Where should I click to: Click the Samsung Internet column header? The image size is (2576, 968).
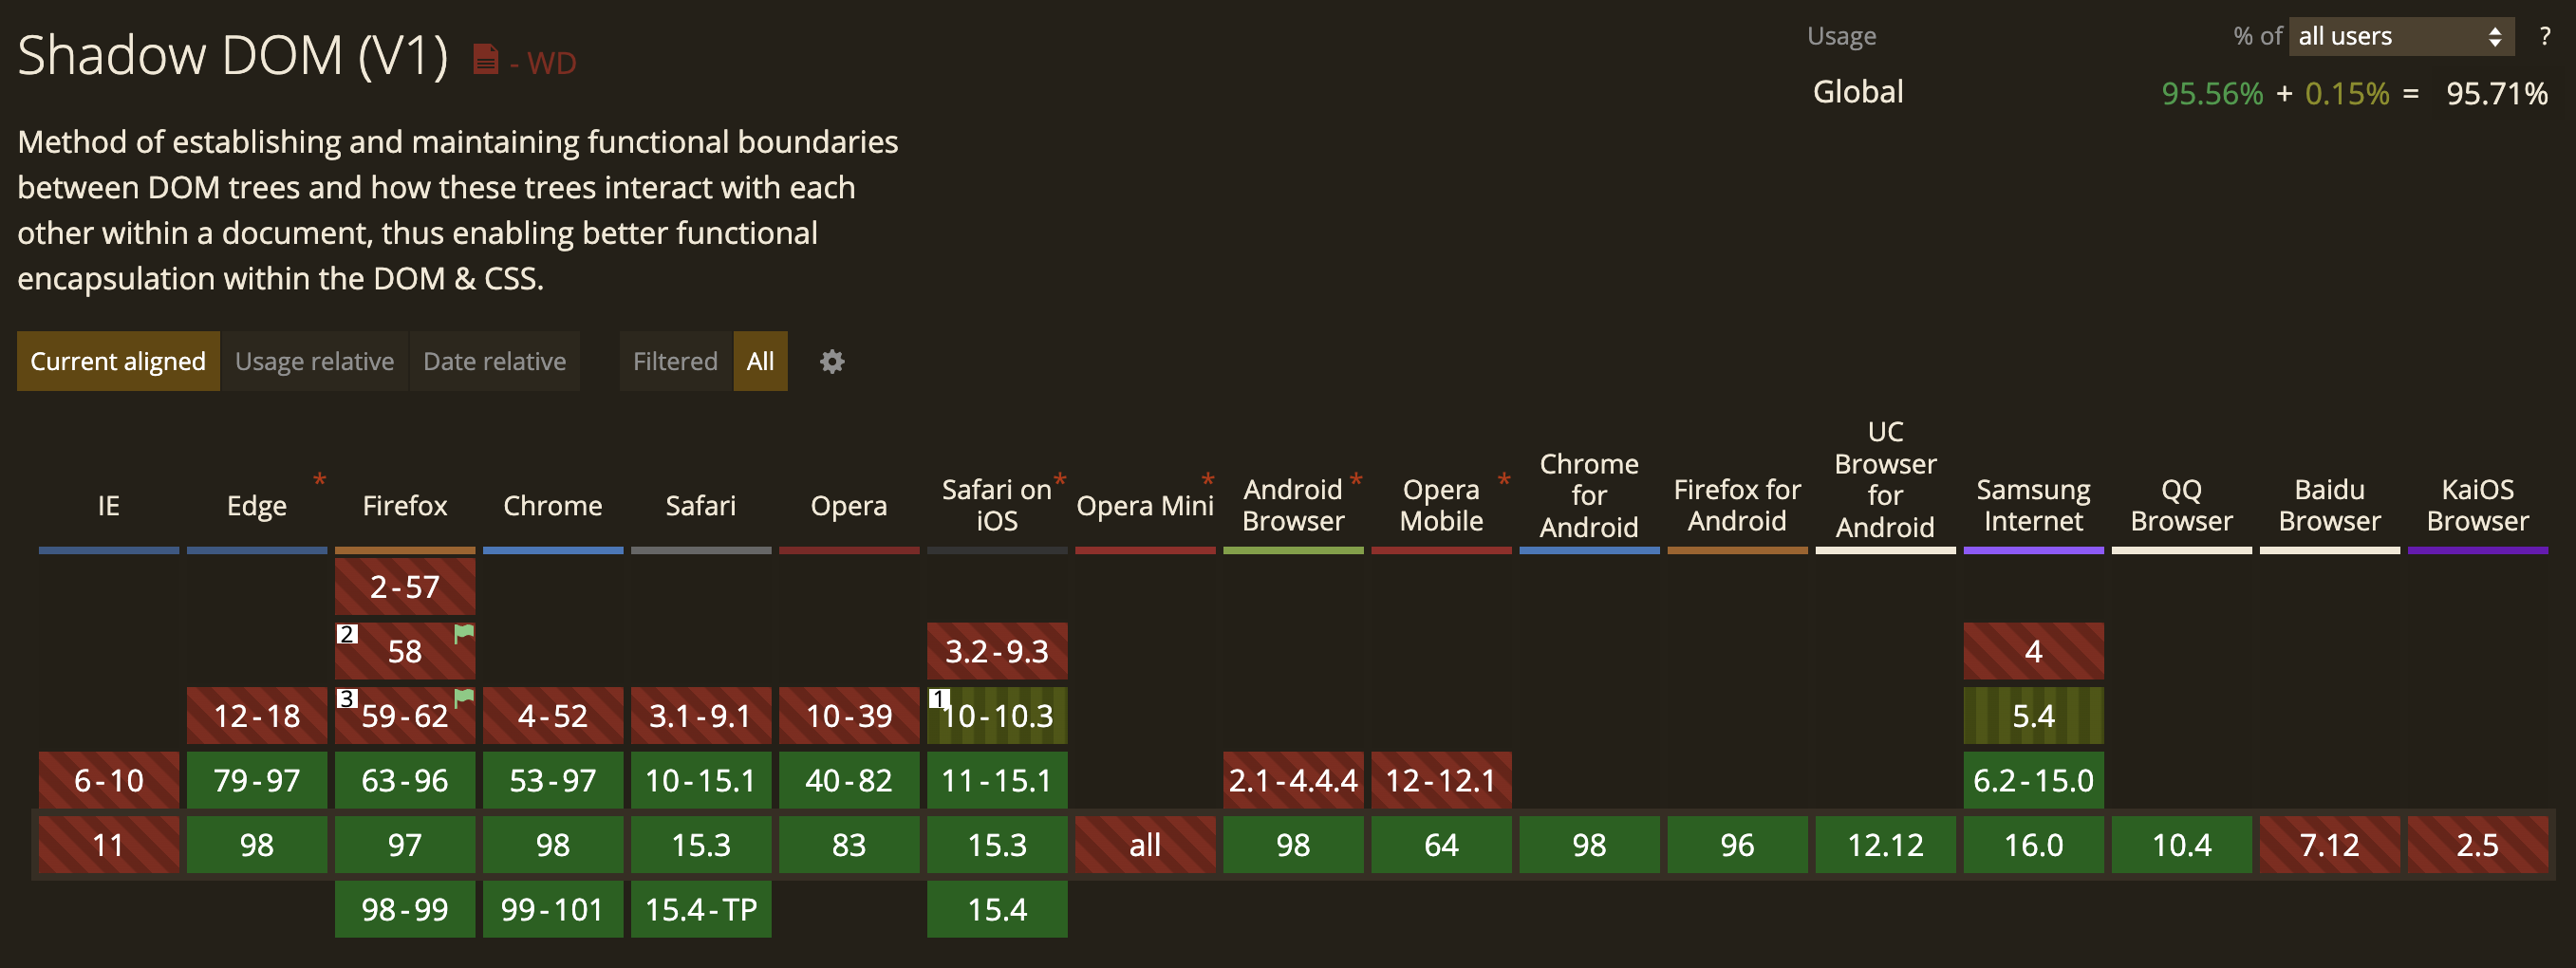point(2033,505)
